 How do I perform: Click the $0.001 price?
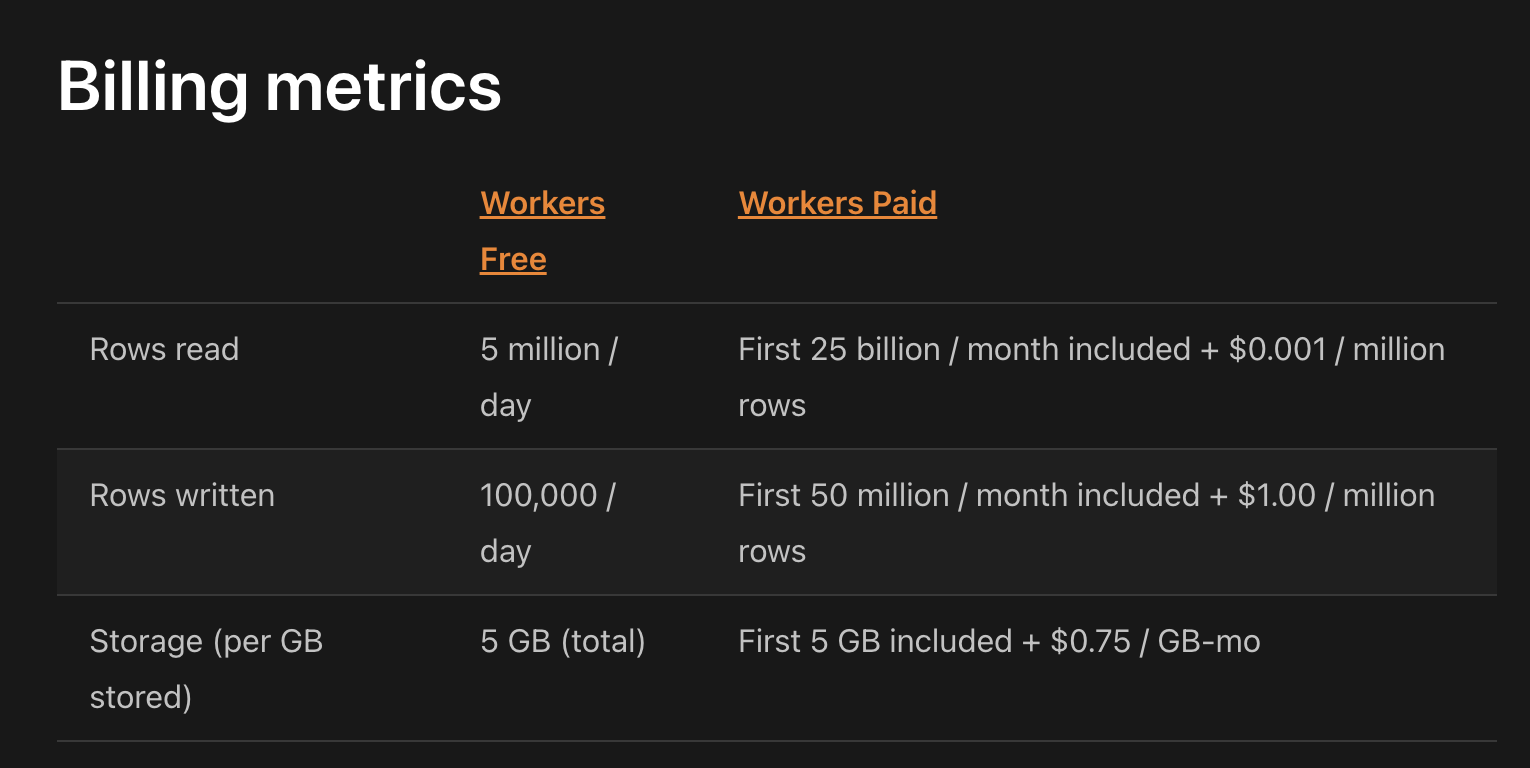pos(1277,350)
